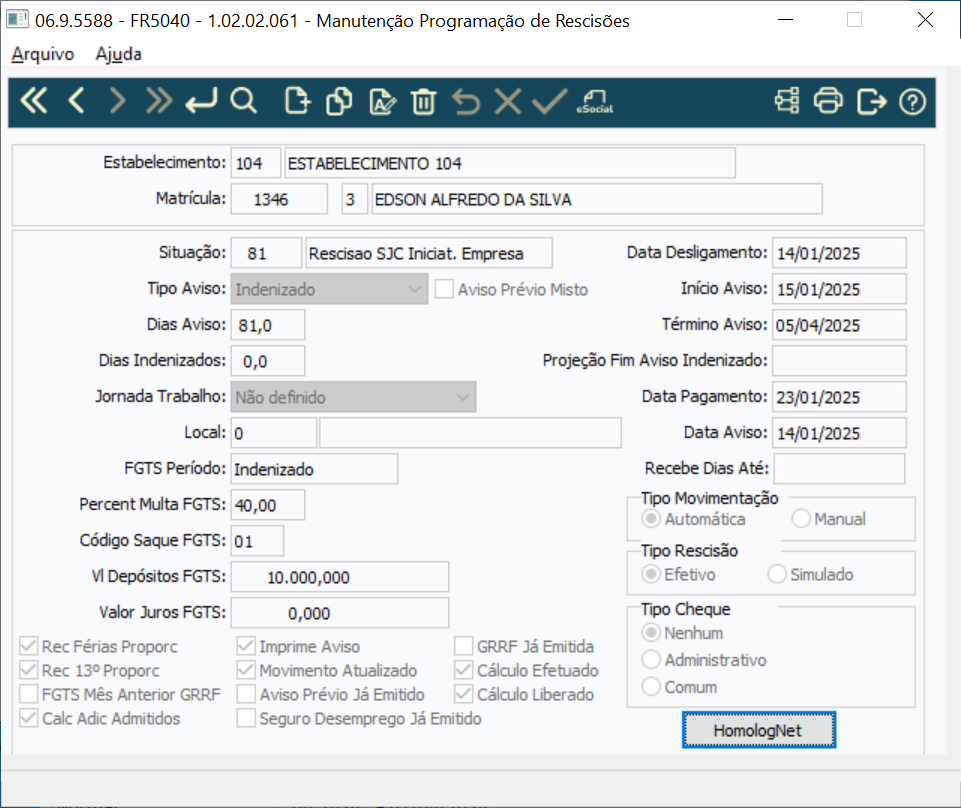Cancel with X icon in toolbar

pyautogui.click(x=507, y=101)
